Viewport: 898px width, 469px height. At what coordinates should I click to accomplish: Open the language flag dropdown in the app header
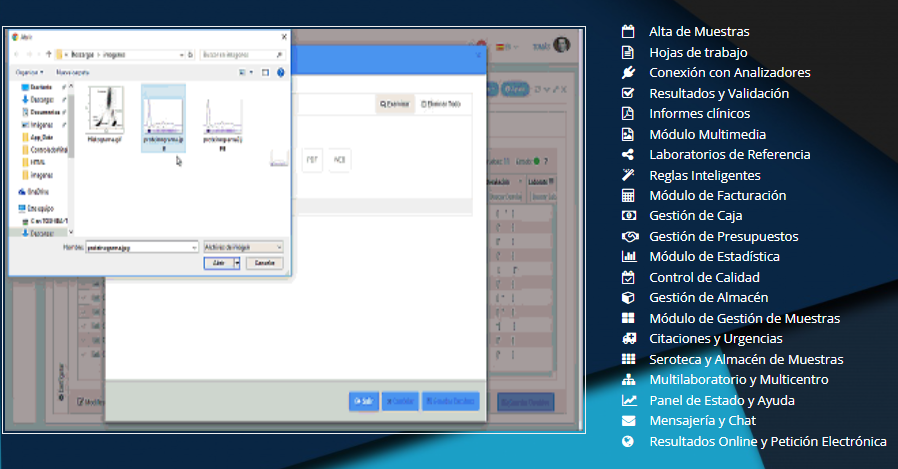click(x=507, y=48)
